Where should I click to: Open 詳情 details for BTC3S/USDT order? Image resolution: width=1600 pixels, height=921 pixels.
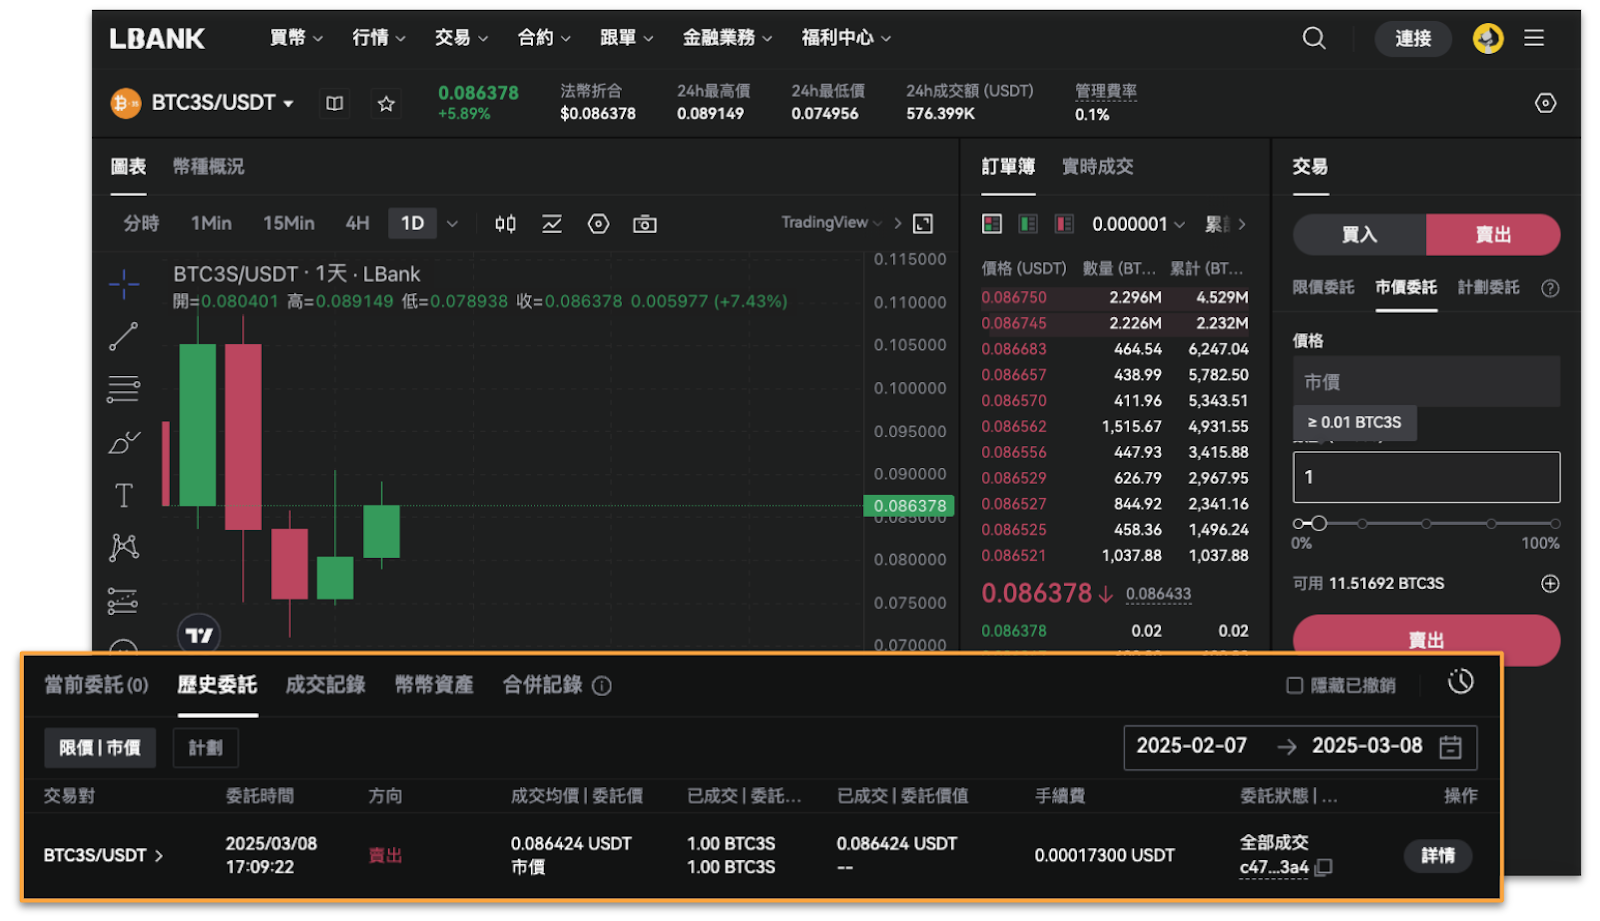1438,856
